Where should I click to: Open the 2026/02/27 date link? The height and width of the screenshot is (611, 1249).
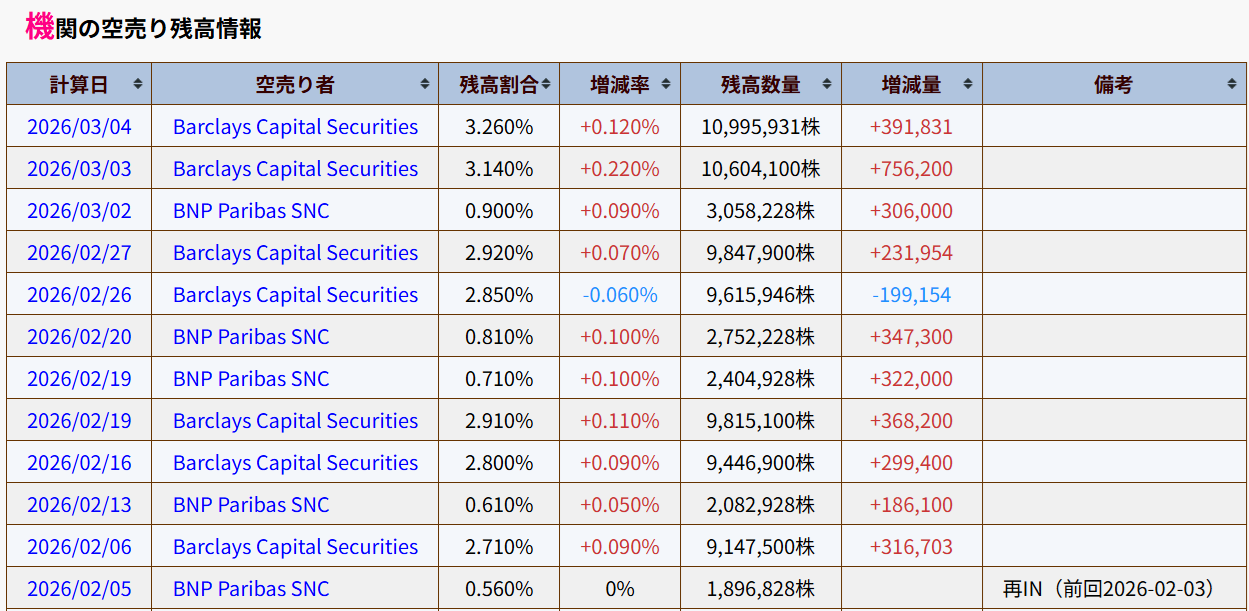[x=79, y=253]
